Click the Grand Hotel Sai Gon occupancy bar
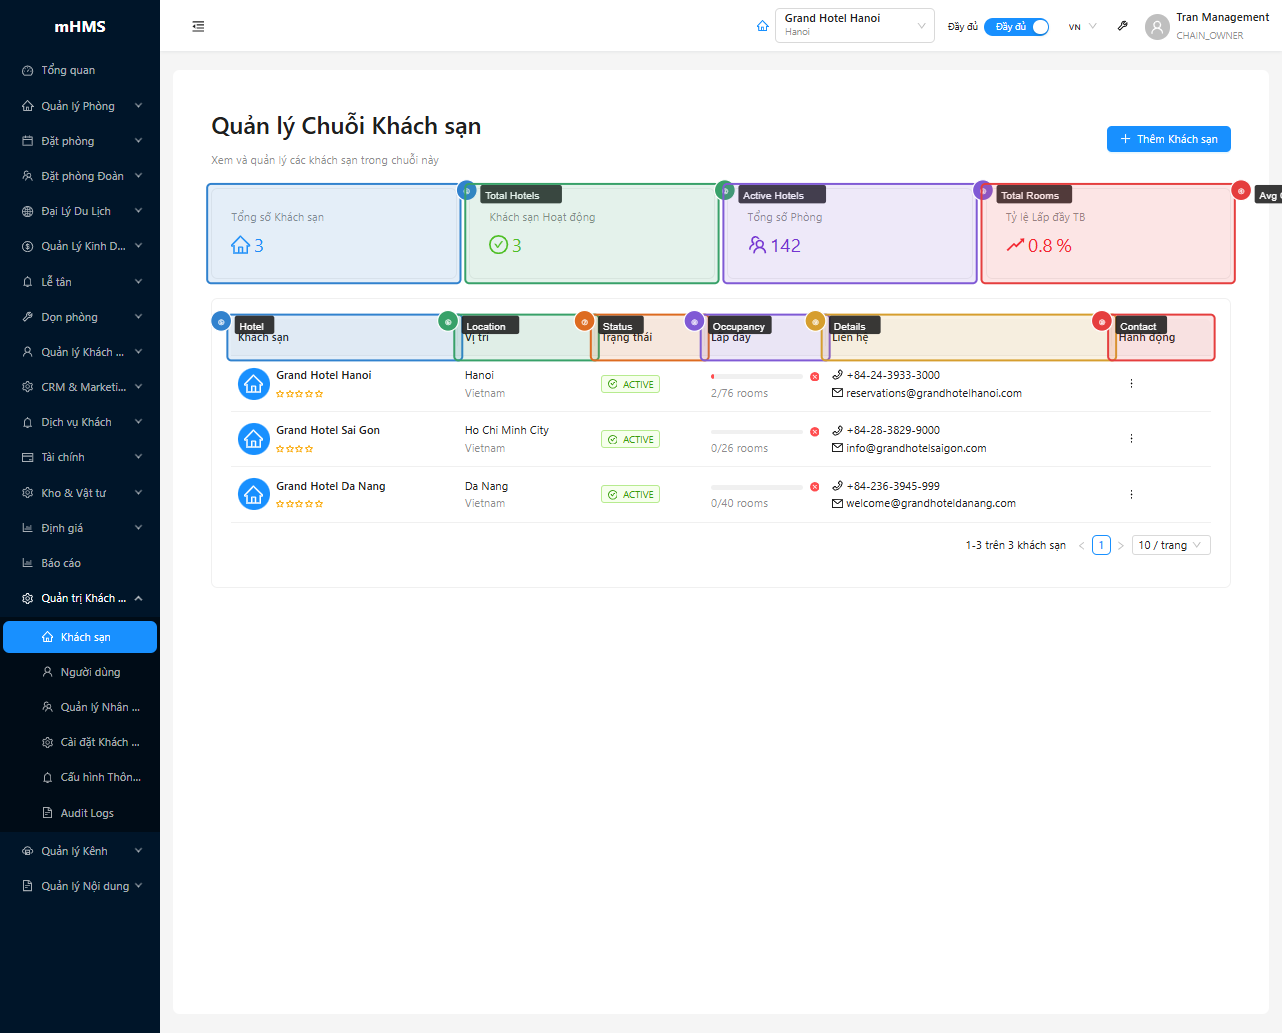This screenshot has width=1282, height=1033. click(x=756, y=432)
